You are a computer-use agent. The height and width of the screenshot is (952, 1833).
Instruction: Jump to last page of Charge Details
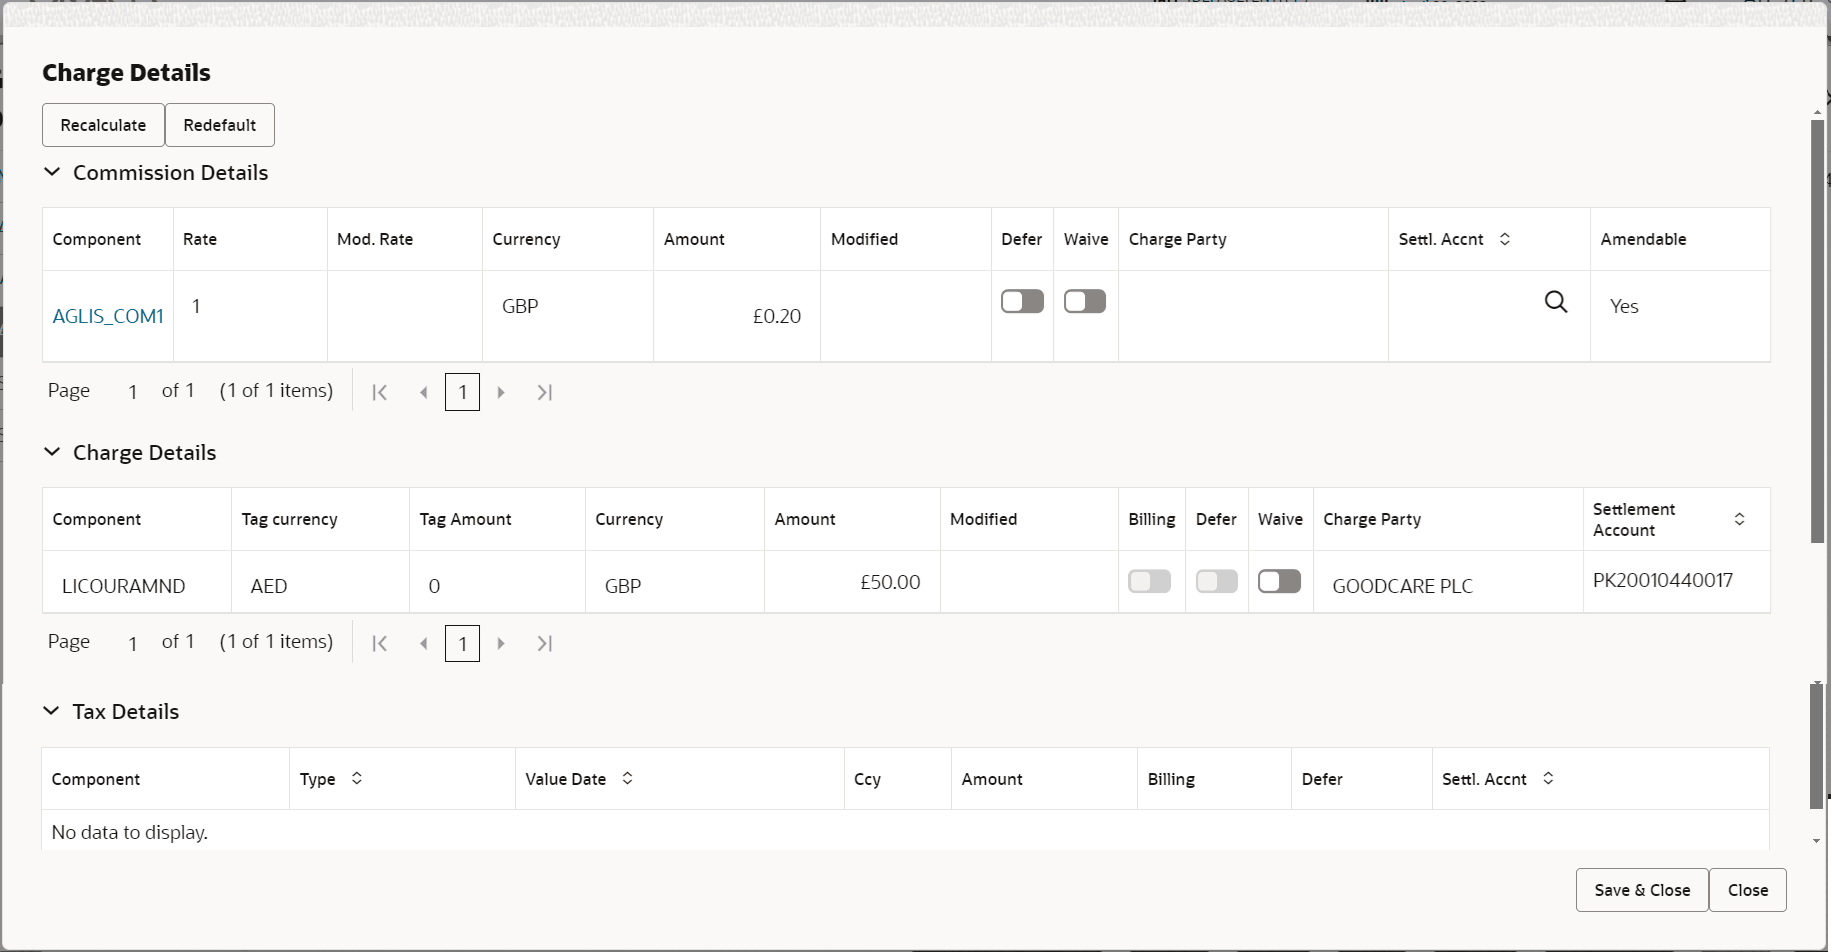pos(545,643)
